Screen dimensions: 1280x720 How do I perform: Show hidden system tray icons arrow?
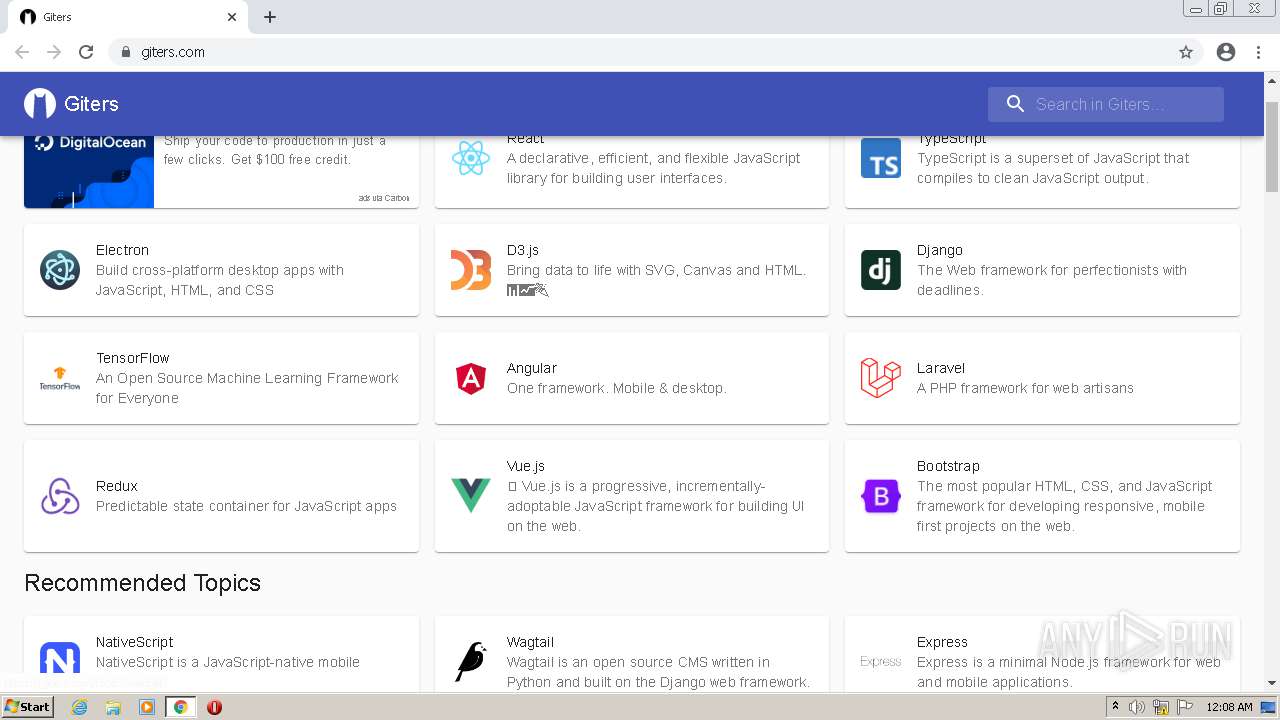tap(1115, 707)
